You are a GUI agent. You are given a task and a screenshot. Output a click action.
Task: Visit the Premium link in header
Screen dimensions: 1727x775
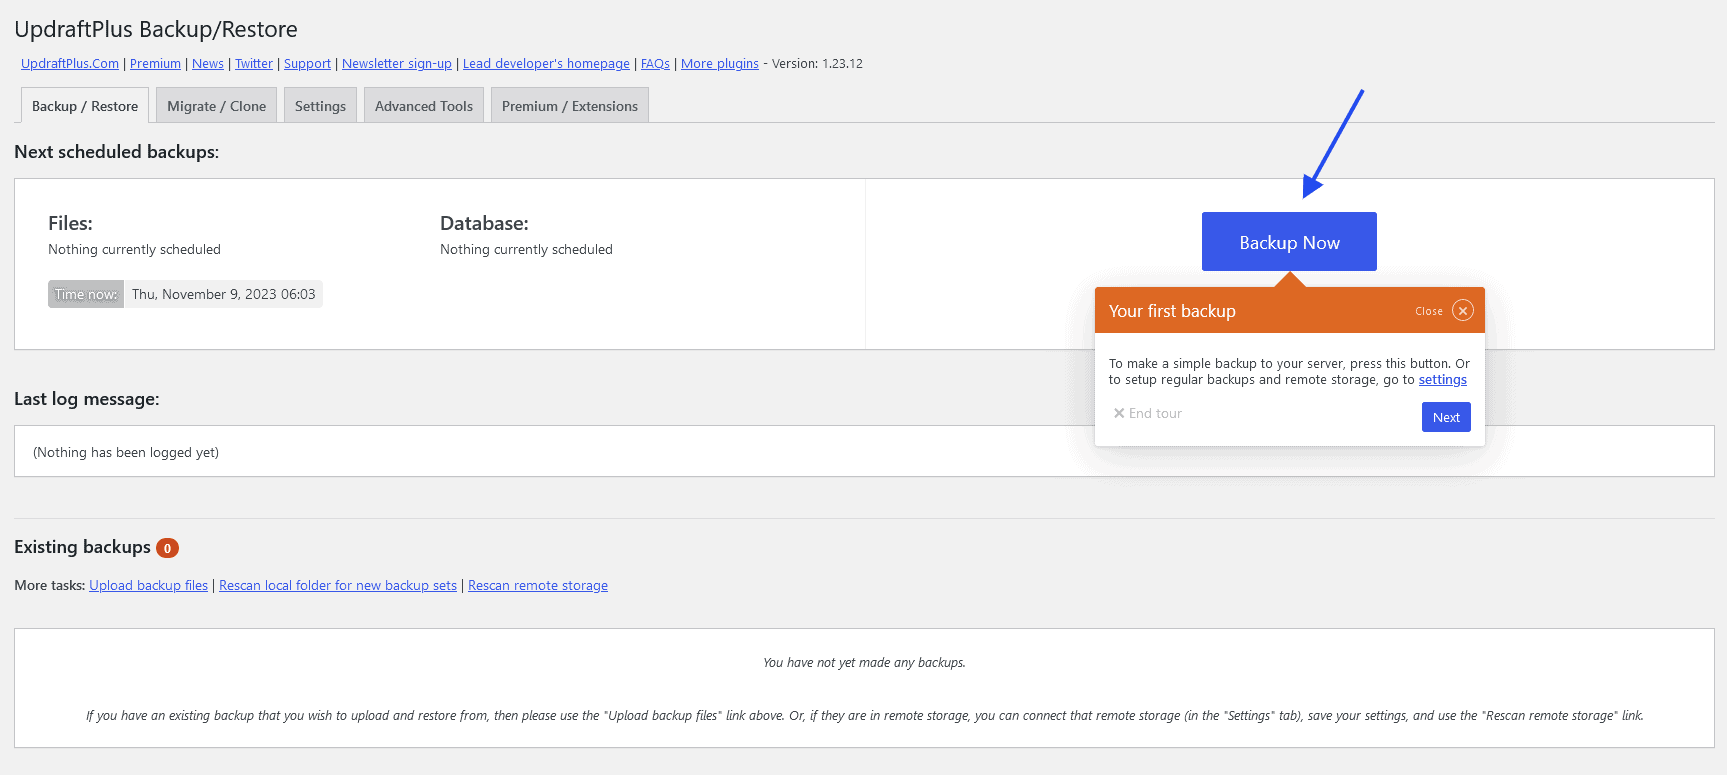pyautogui.click(x=155, y=64)
